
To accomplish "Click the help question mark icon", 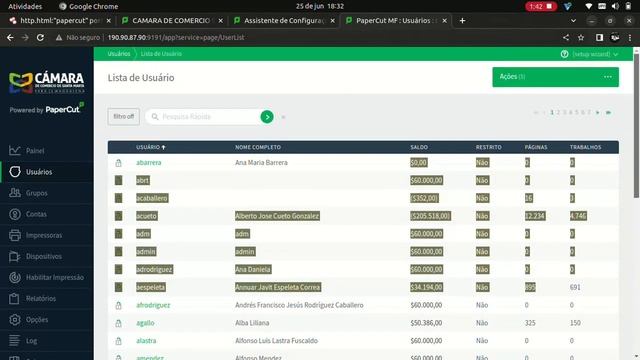I will click(564, 54).
